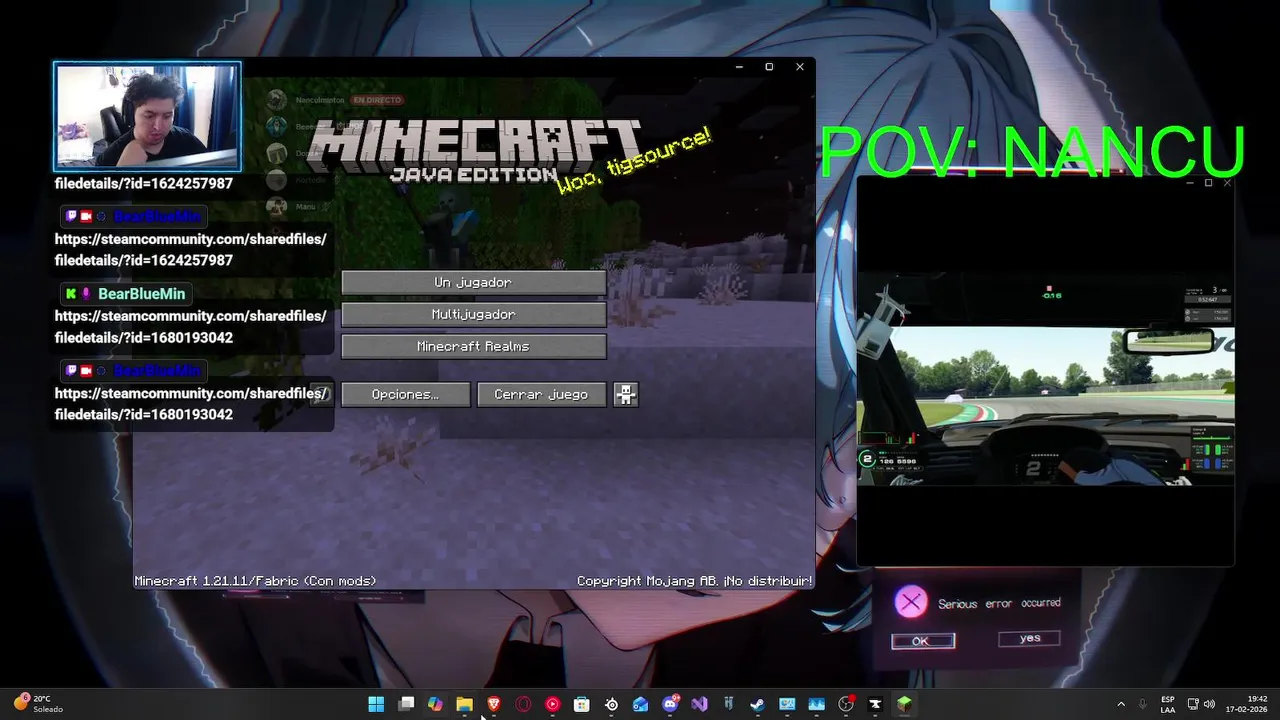Start a singleplayer game with Un jugador

(473, 282)
